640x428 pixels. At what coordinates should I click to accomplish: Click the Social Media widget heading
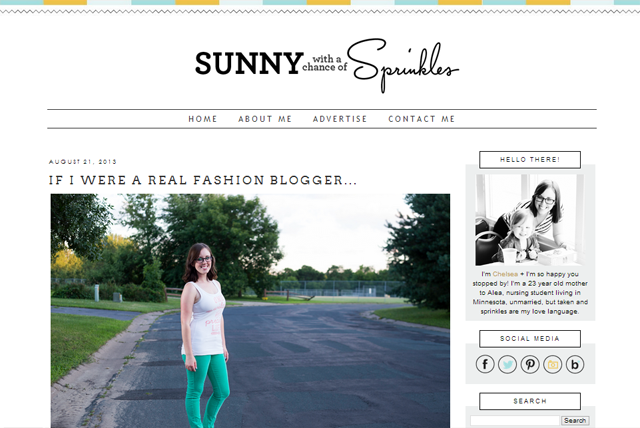pyautogui.click(x=530, y=339)
